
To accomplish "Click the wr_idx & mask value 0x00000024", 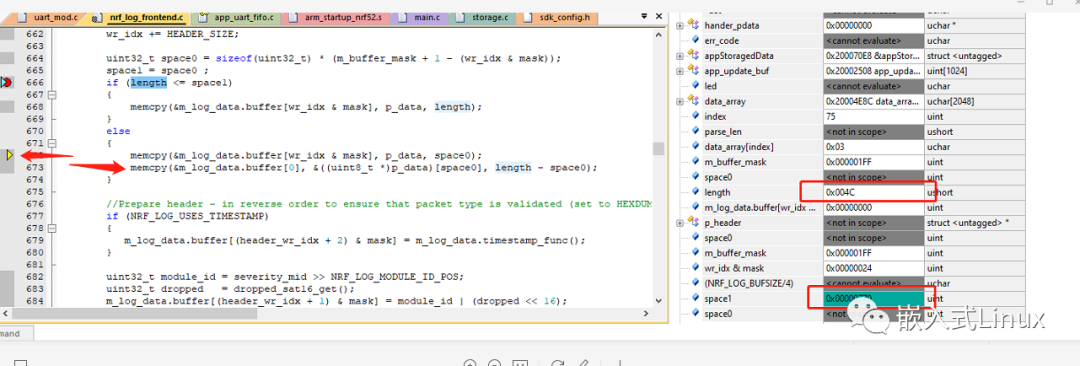I will (873, 268).
